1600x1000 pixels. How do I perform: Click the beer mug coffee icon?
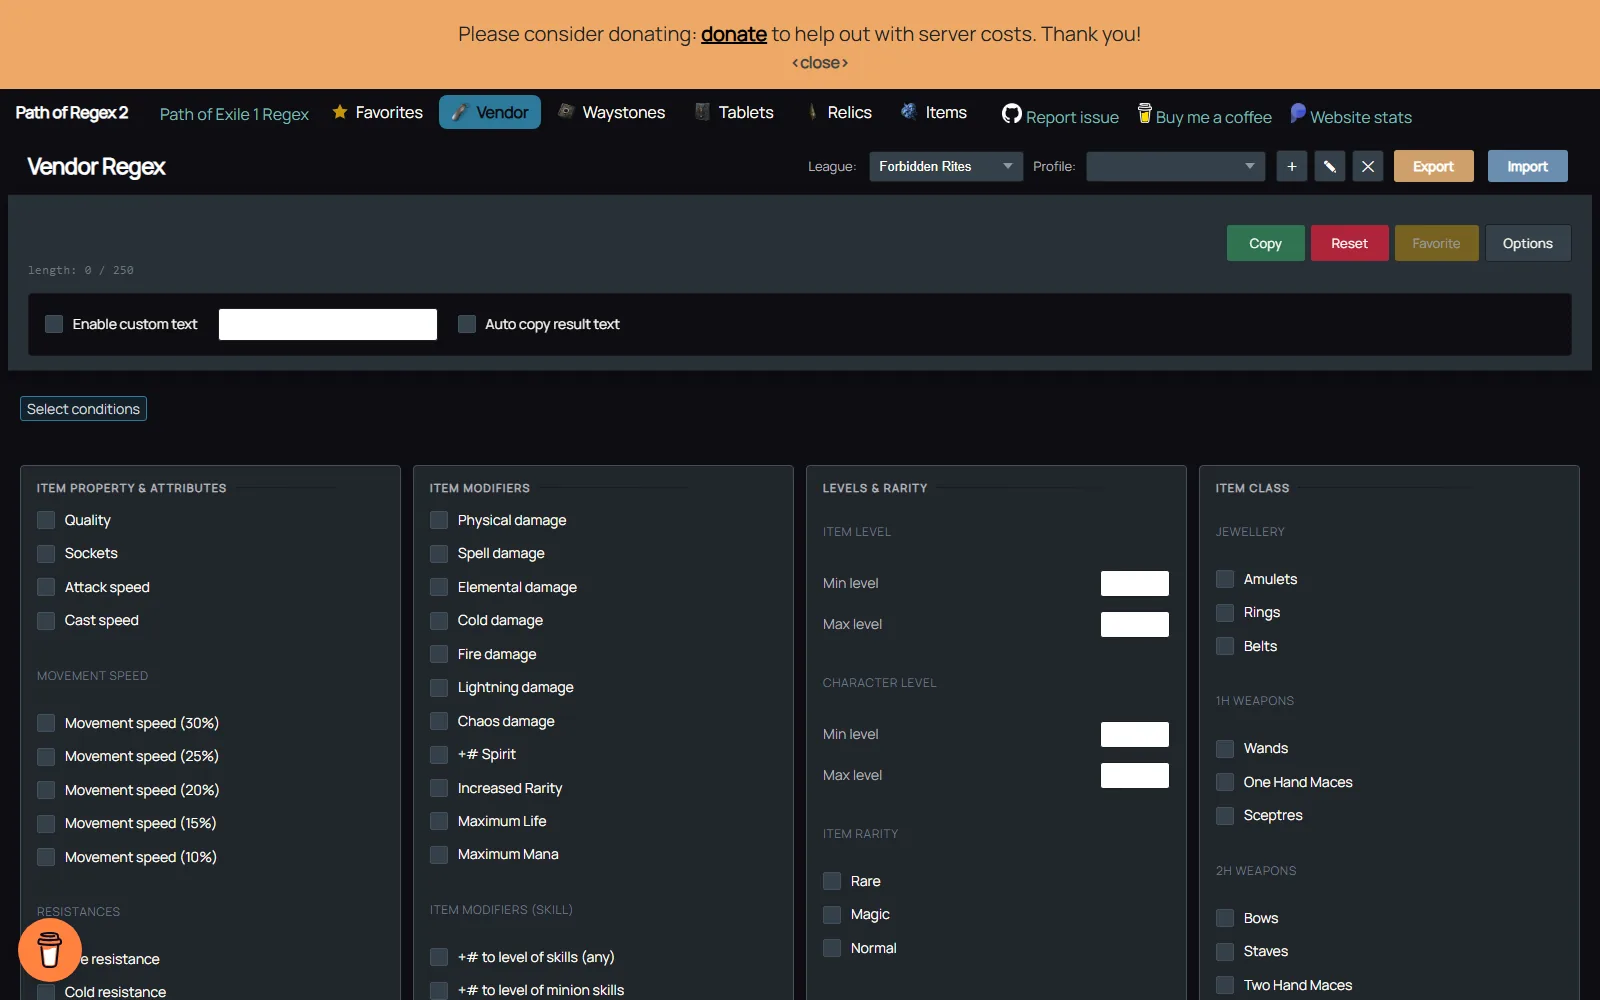coord(1145,113)
